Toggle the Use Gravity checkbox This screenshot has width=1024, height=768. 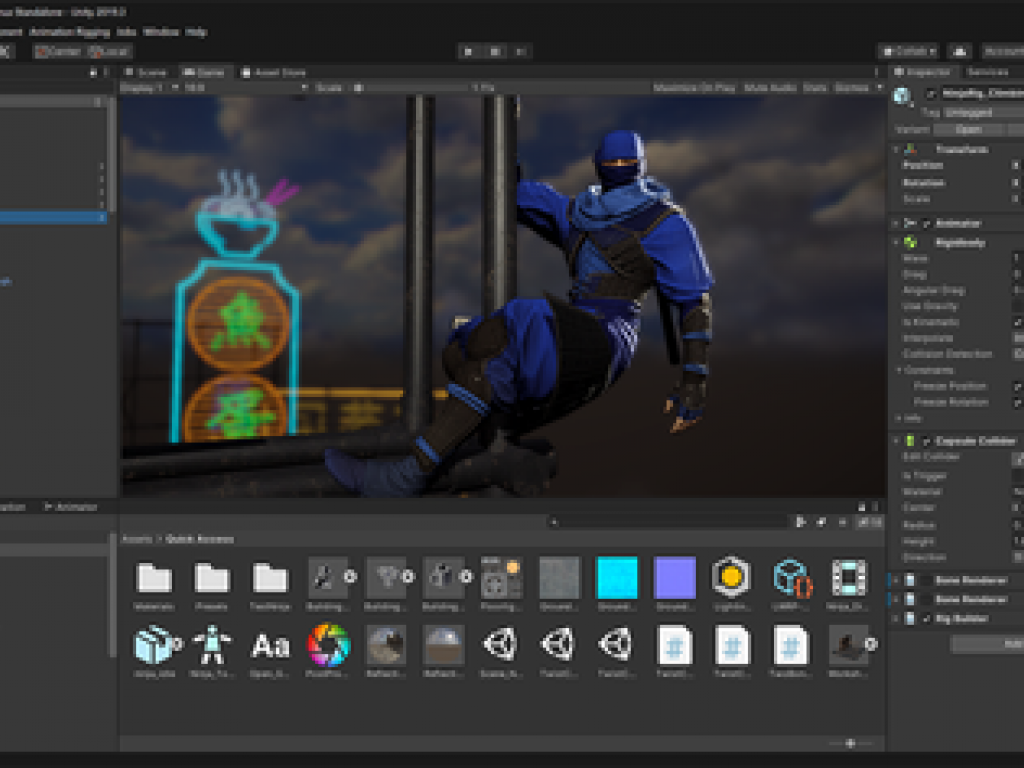pos(1017,306)
